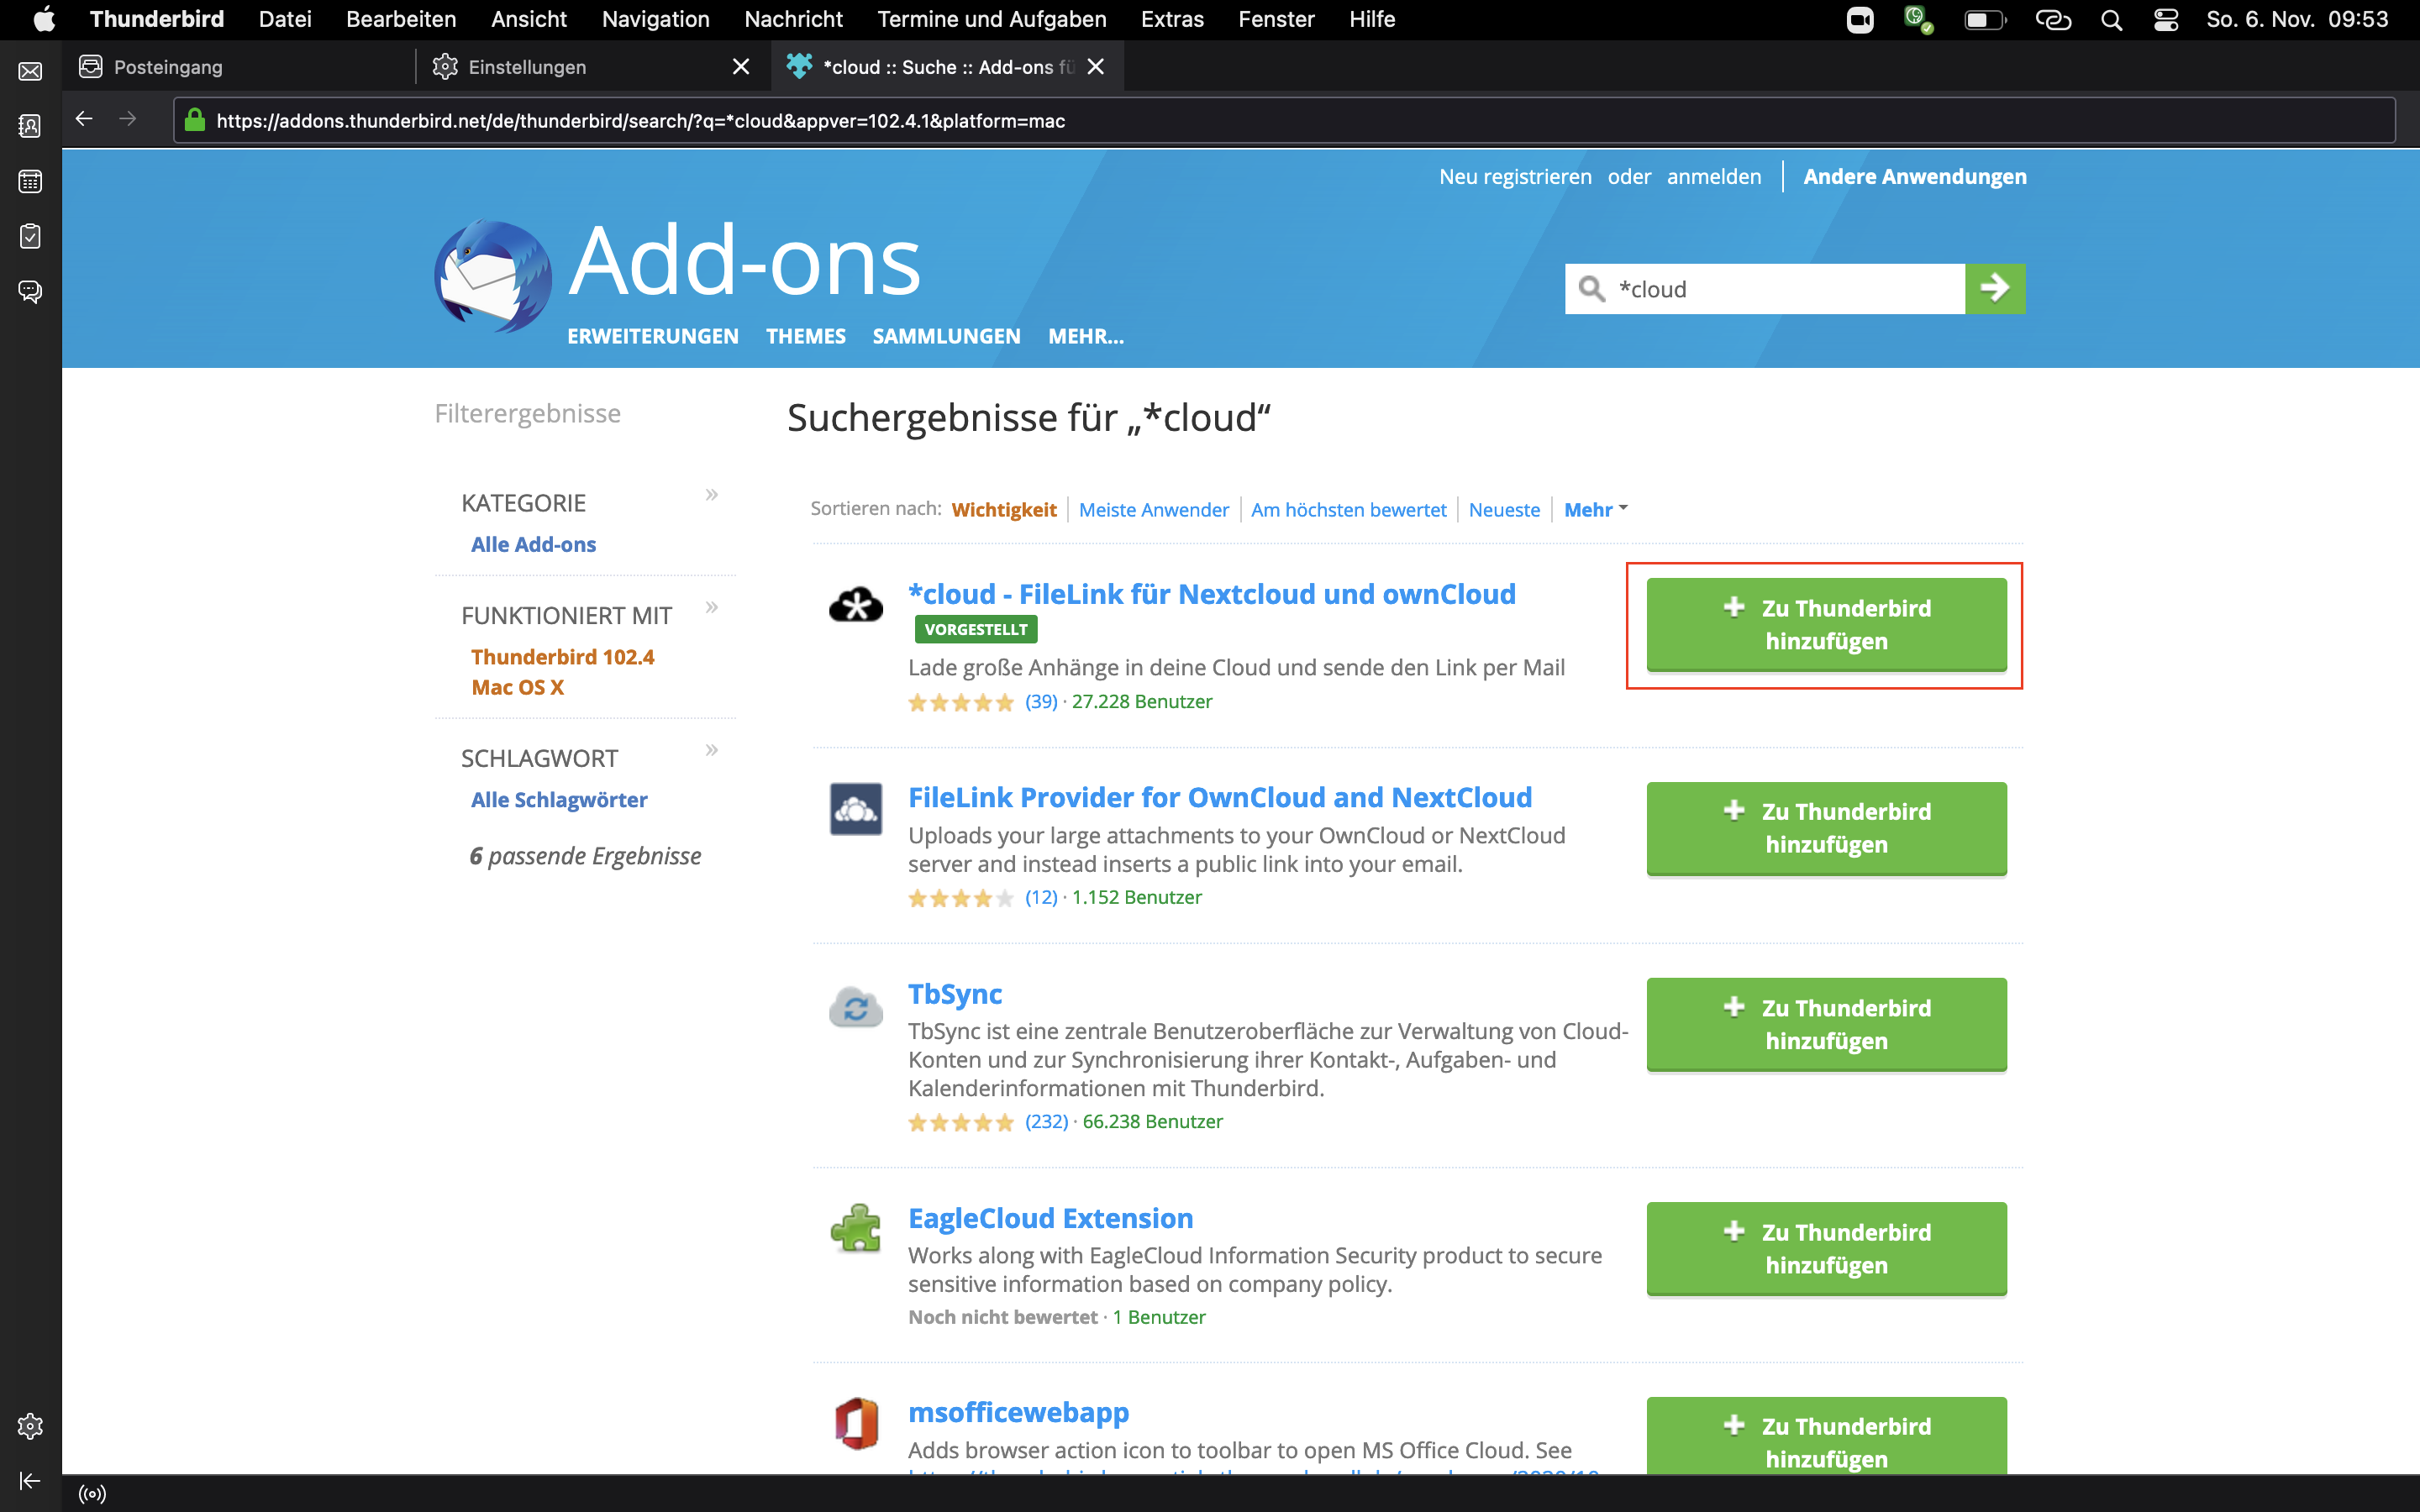Collapse the spaces toolbar arrow icon
2420x1512 pixels.
30,1481
